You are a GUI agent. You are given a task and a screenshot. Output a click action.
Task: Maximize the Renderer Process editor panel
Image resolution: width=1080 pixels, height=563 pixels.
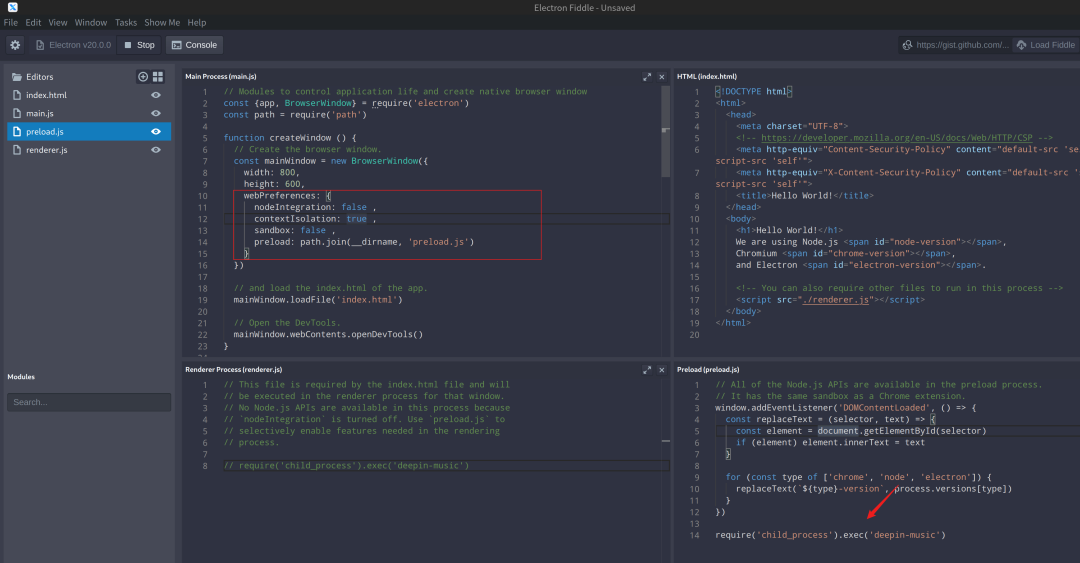click(647, 370)
